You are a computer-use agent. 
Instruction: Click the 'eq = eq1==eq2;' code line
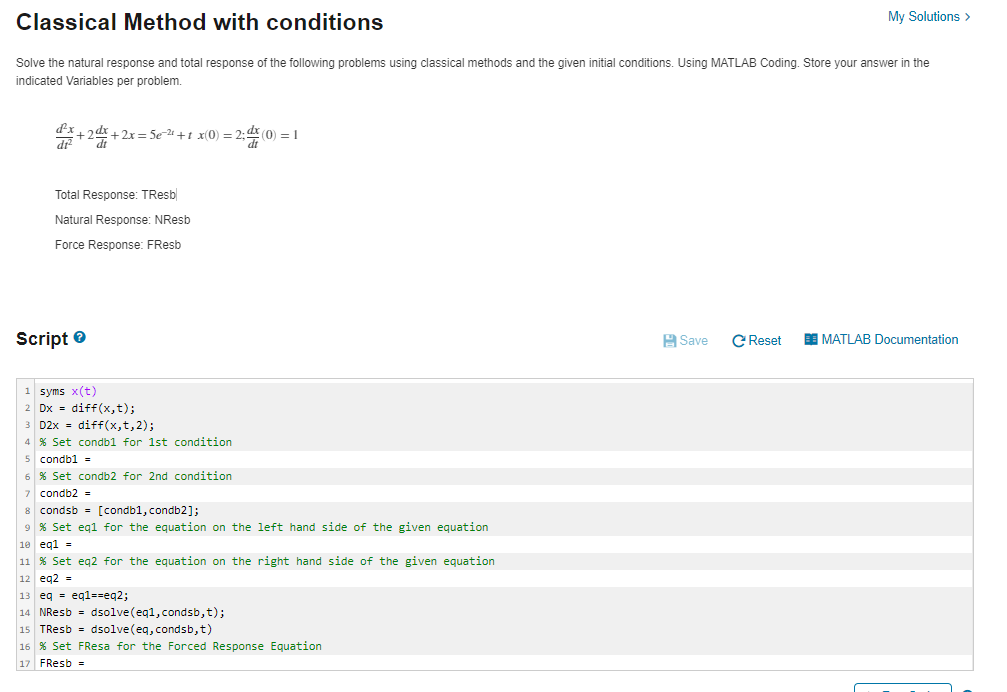pyautogui.click(x=504, y=595)
